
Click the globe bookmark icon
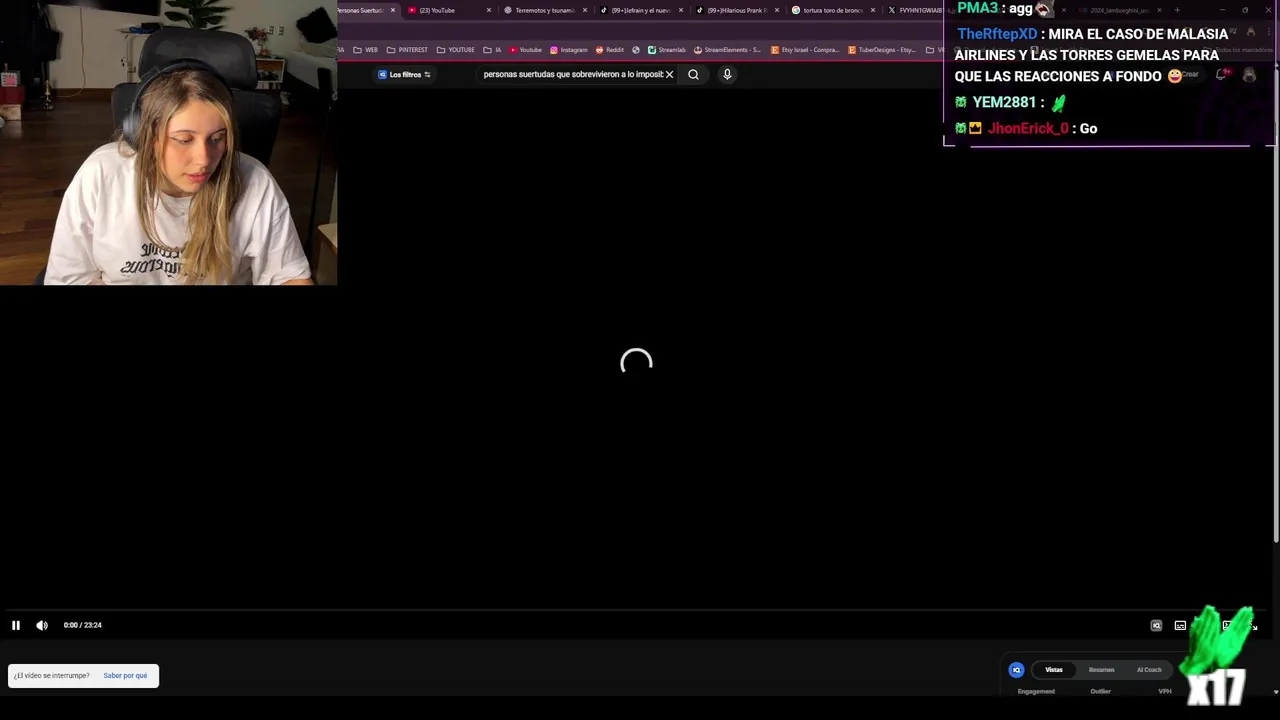636,50
